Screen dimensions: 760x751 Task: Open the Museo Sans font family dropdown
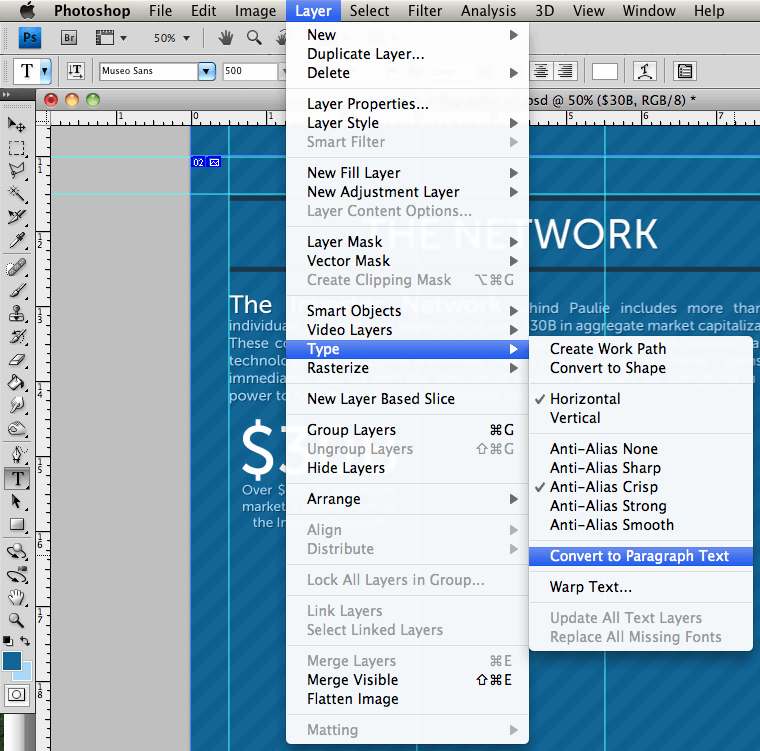coord(206,71)
